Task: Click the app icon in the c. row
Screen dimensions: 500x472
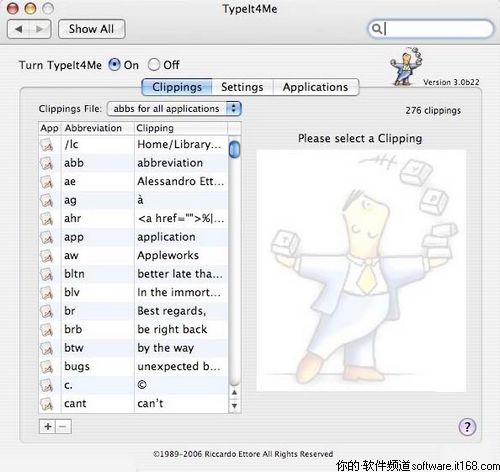Action: 47,385
